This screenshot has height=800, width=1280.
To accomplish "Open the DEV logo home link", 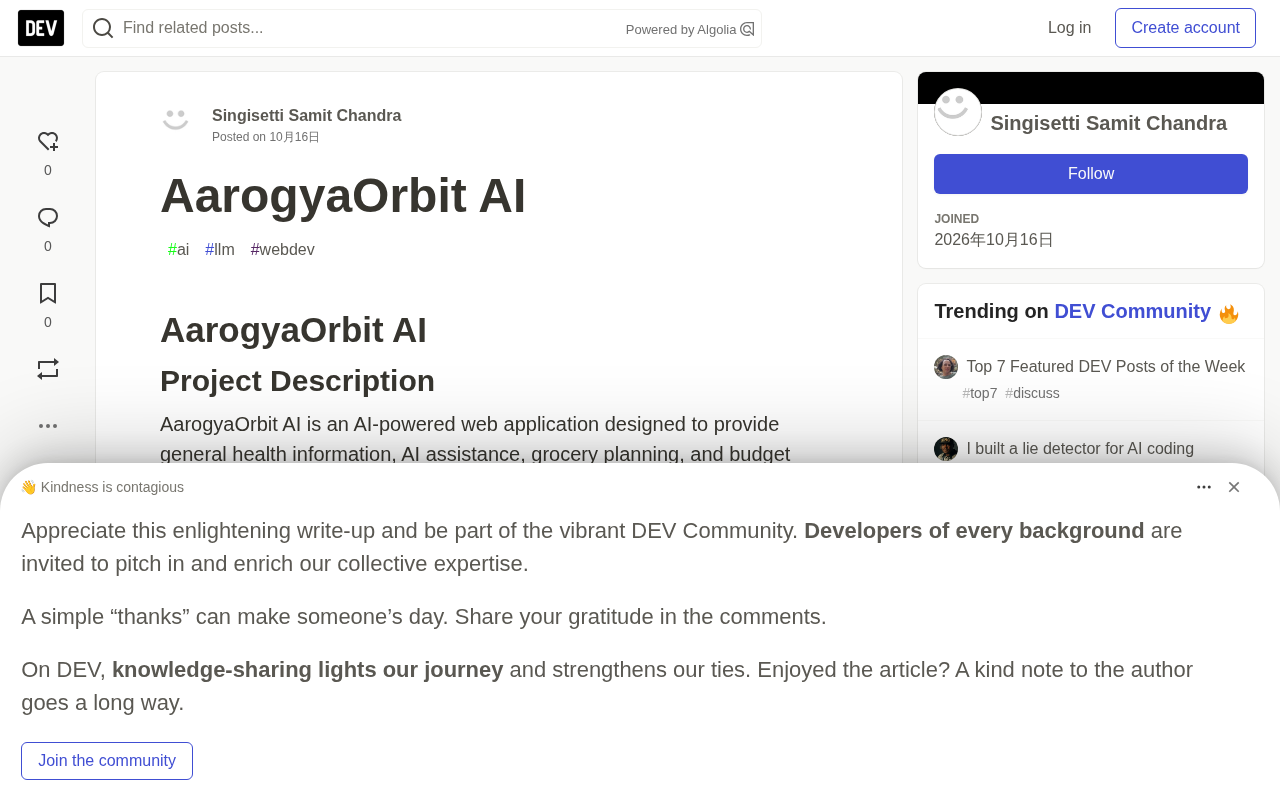I will click(x=41, y=28).
